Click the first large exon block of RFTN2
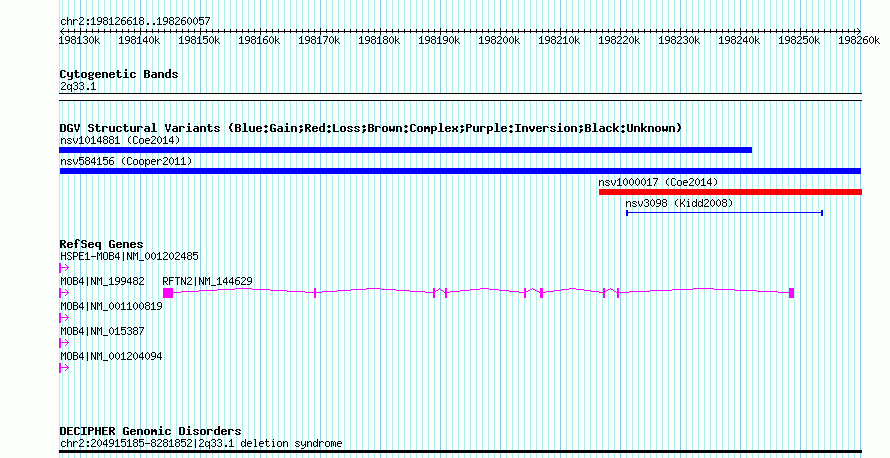Screen dimensions: 890x458 (167, 293)
